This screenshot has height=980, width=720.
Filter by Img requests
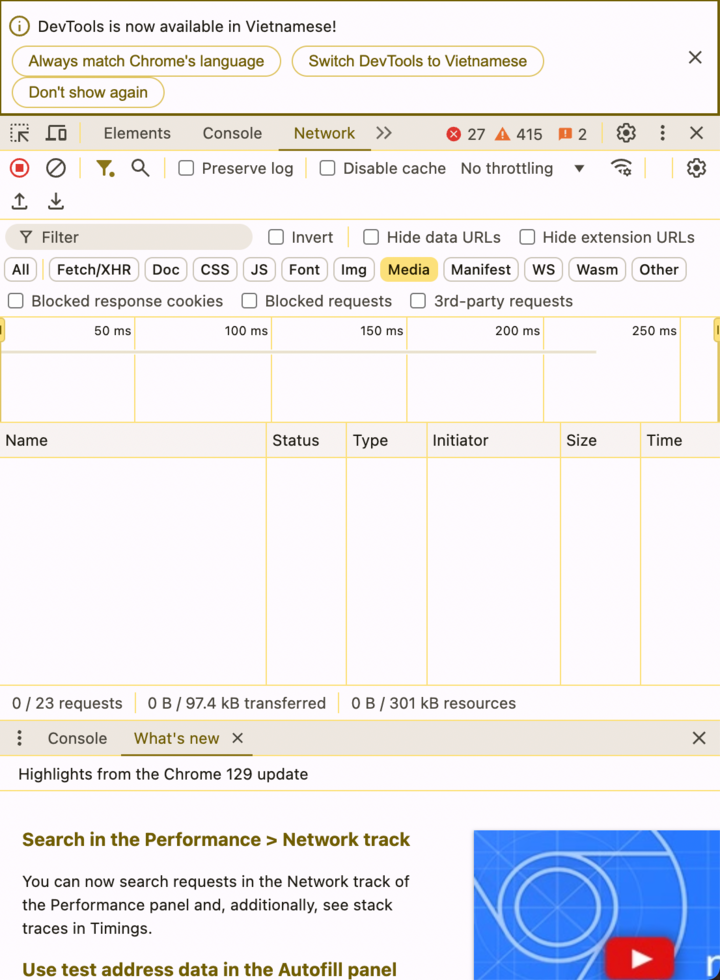point(354,269)
